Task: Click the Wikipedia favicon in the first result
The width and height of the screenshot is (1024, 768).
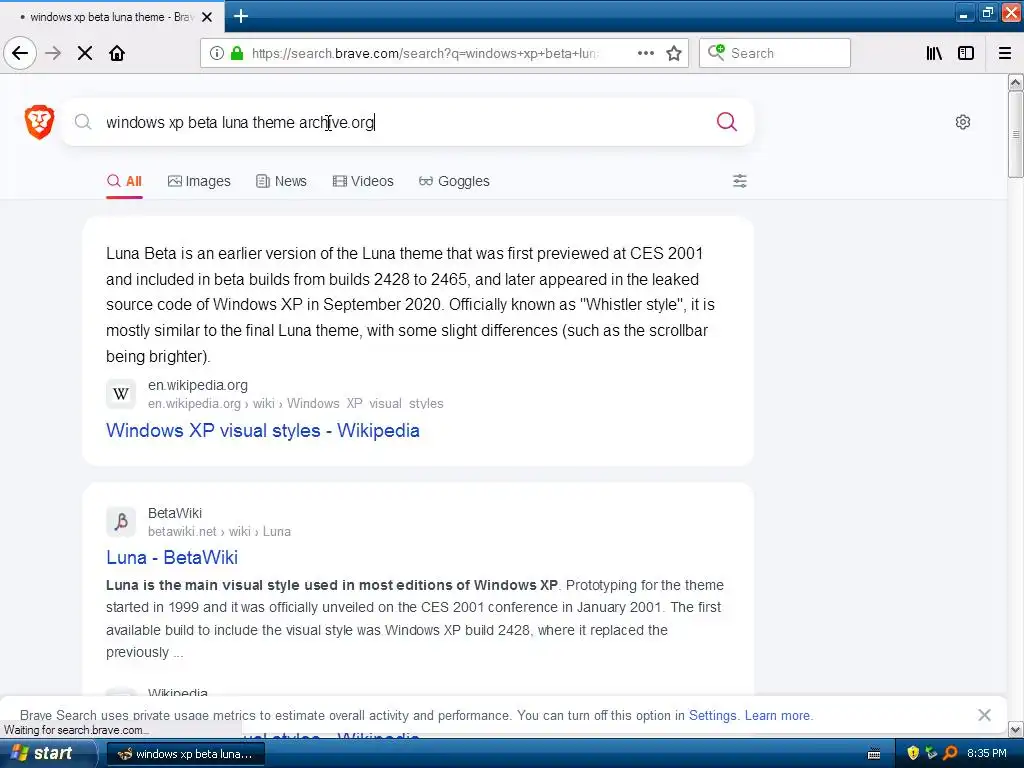Action: 121,394
